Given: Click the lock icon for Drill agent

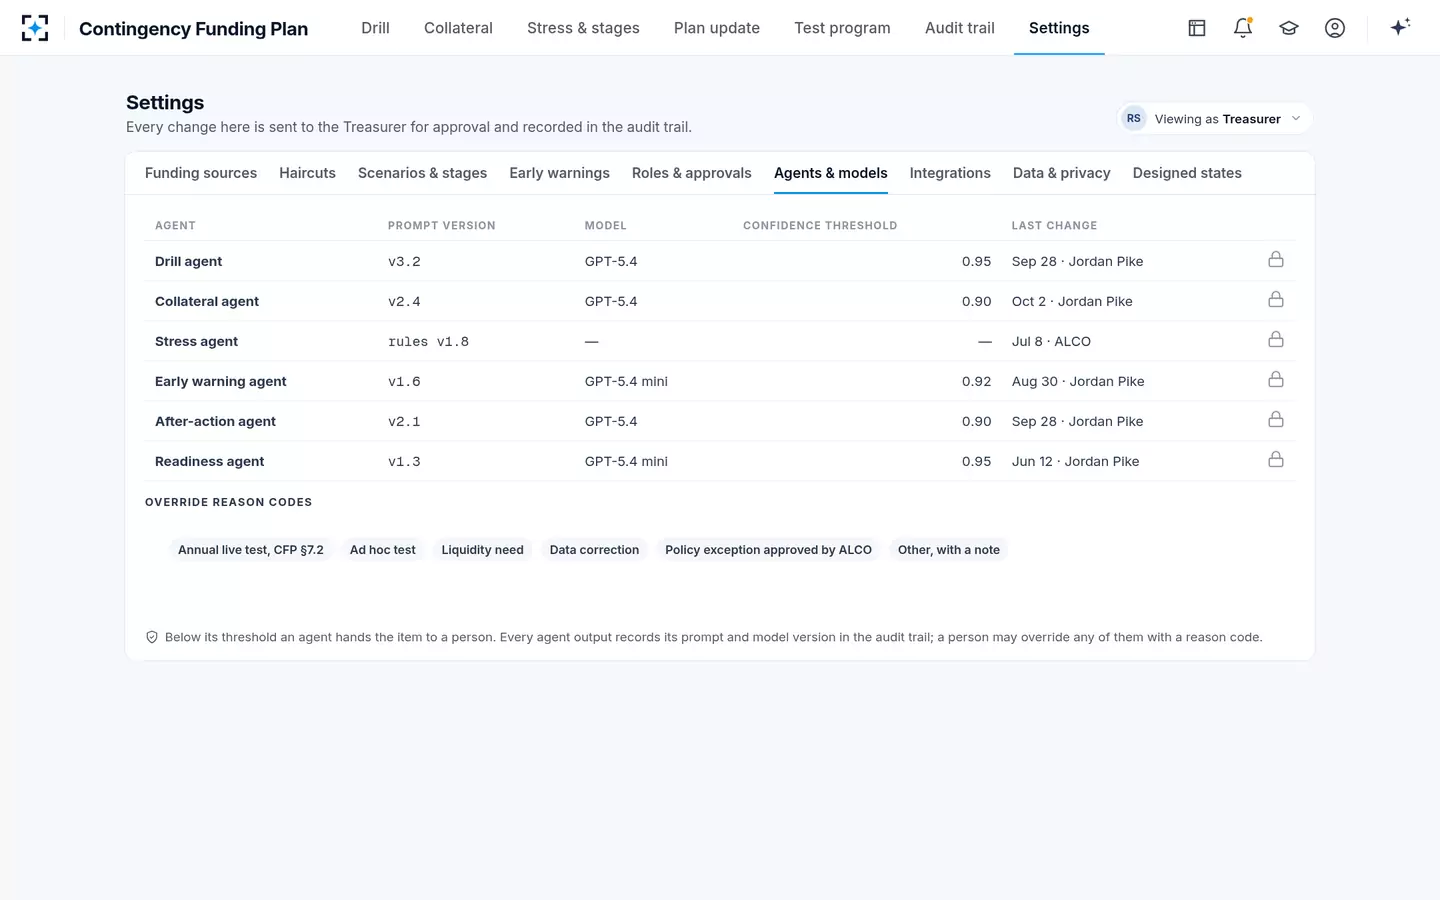Looking at the screenshot, I should pos(1276,260).
